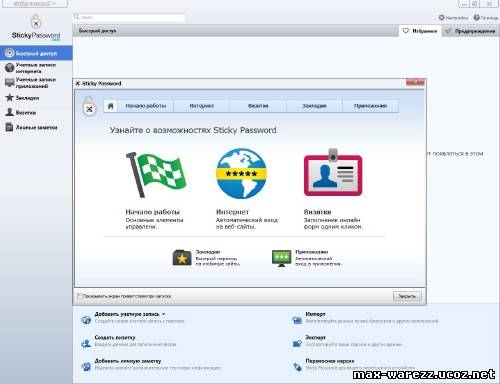Open Учетные записи интернета globe item
Viewport: 500px width, 384px height.
[x=36, y=68]
